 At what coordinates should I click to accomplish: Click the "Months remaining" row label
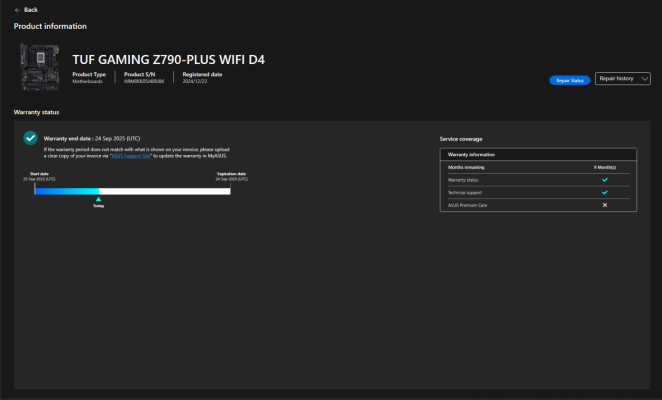click(x=466, y=167)
